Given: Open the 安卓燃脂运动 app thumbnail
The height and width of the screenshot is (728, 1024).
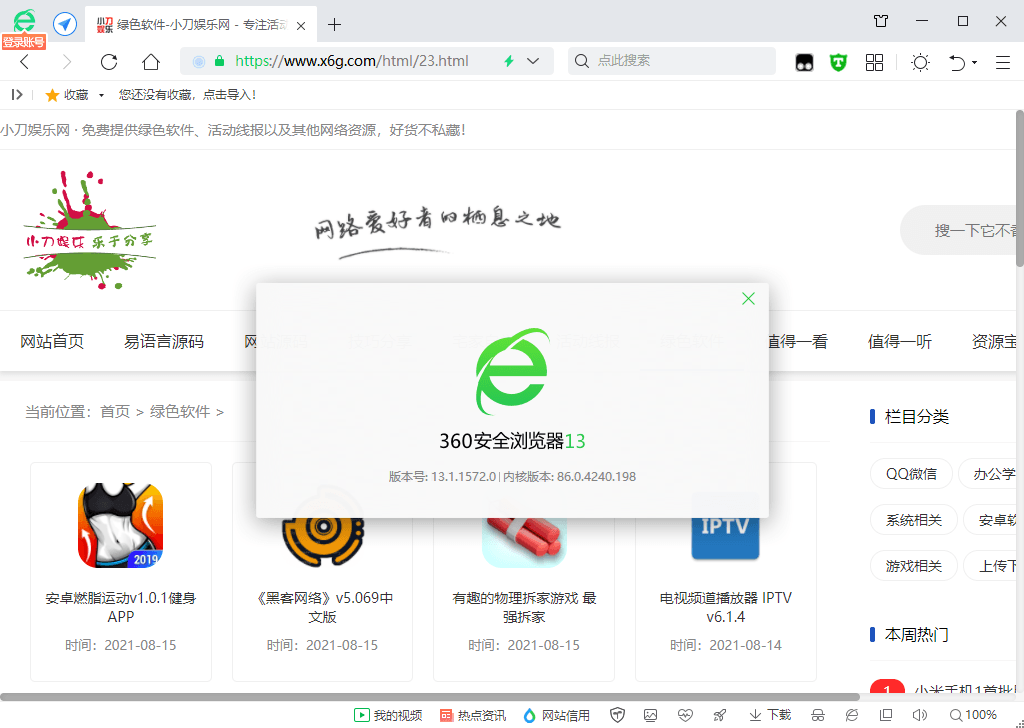Looking at the screenshot, I should point(121,526).
